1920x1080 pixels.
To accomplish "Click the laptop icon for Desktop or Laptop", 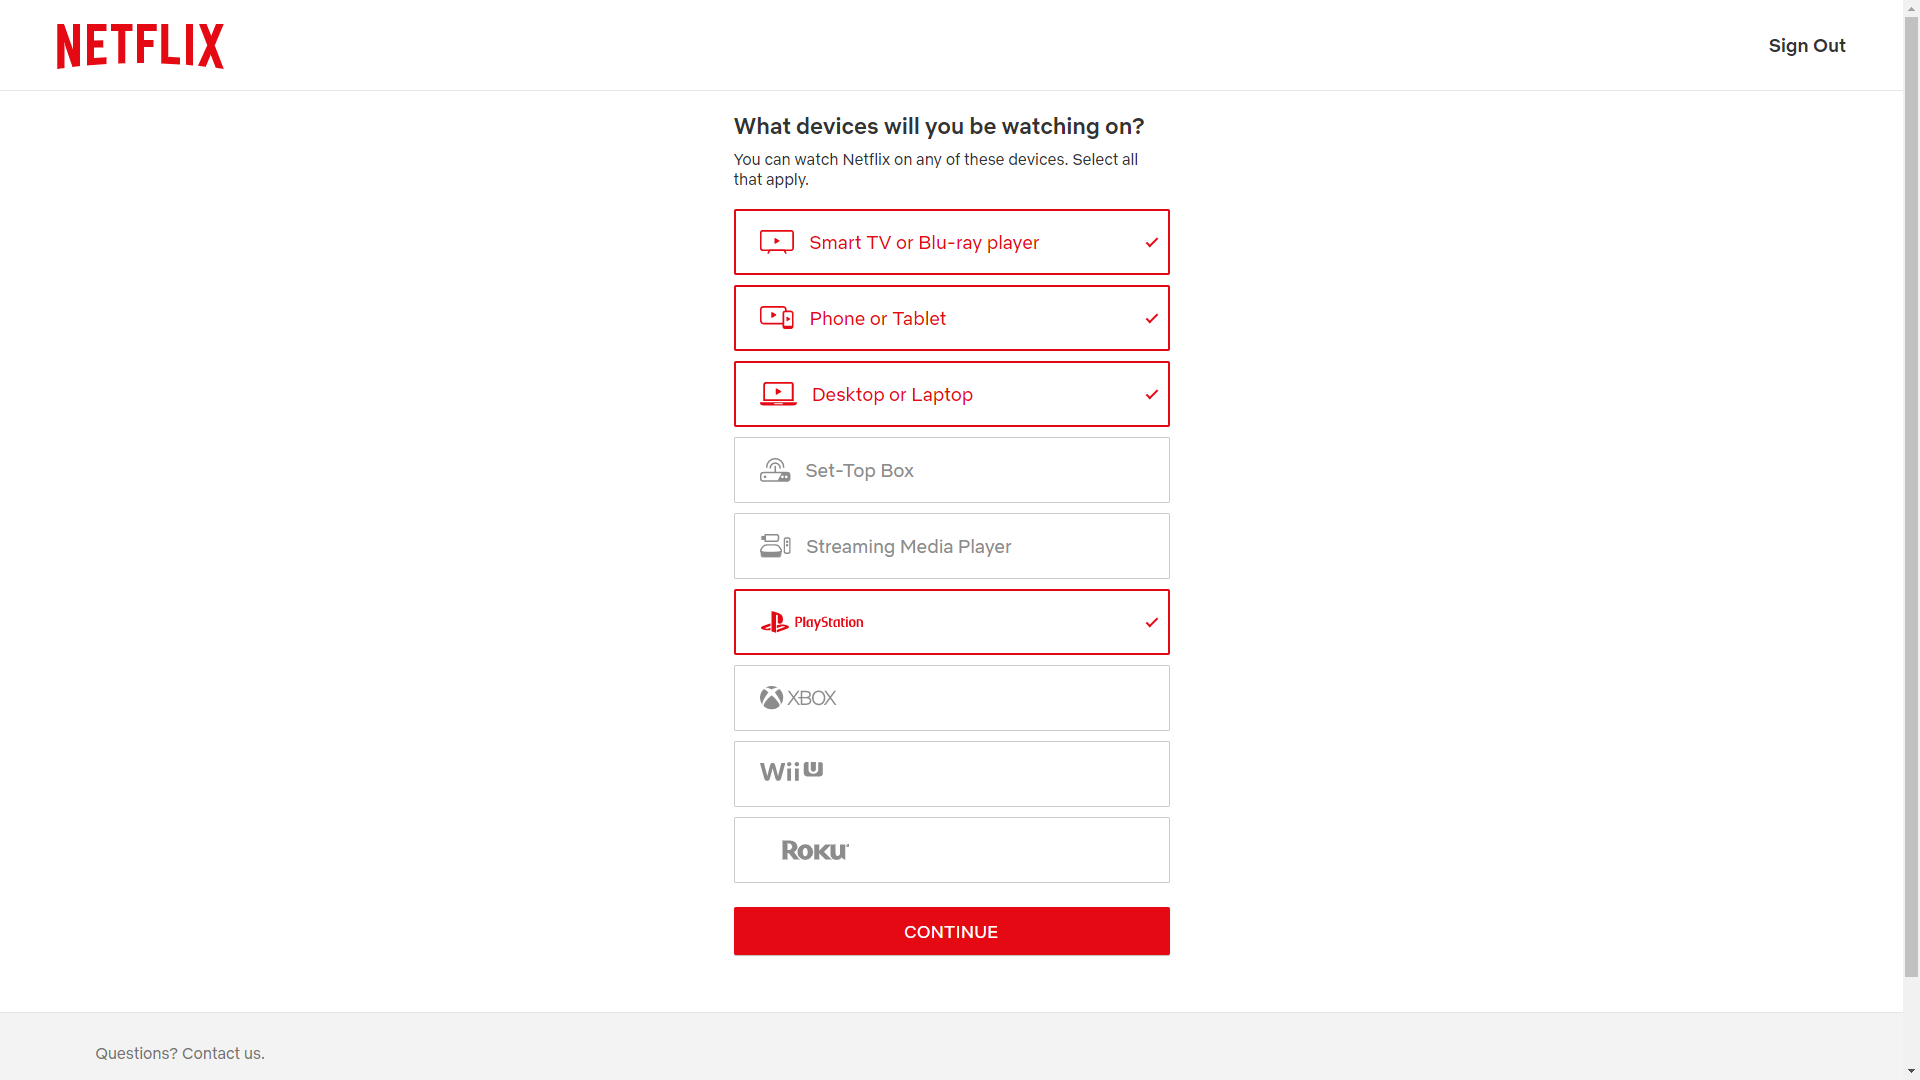I will click(x=778, y=394).
